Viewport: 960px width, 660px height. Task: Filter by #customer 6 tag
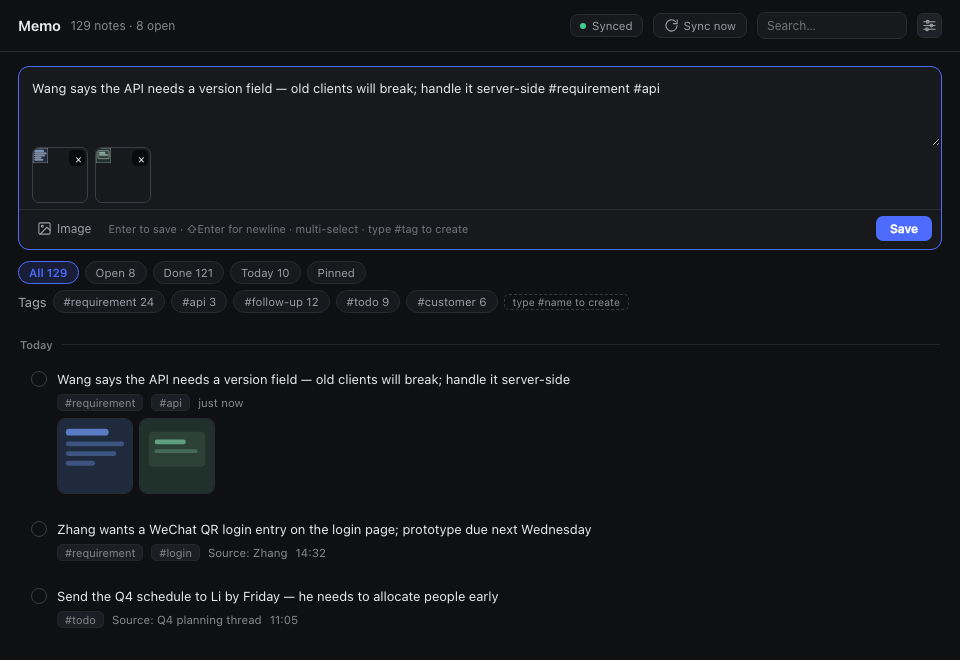[x=451, y=302]
